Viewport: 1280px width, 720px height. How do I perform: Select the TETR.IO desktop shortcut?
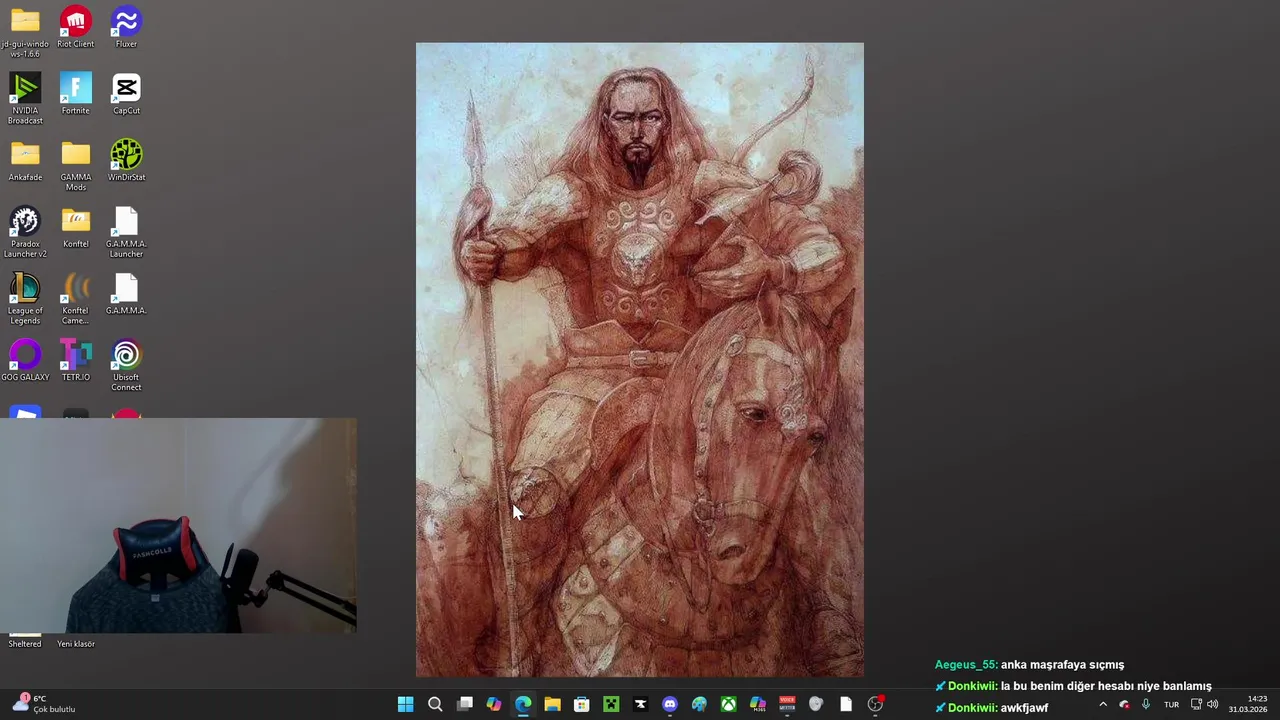click(x=75, y=361)
